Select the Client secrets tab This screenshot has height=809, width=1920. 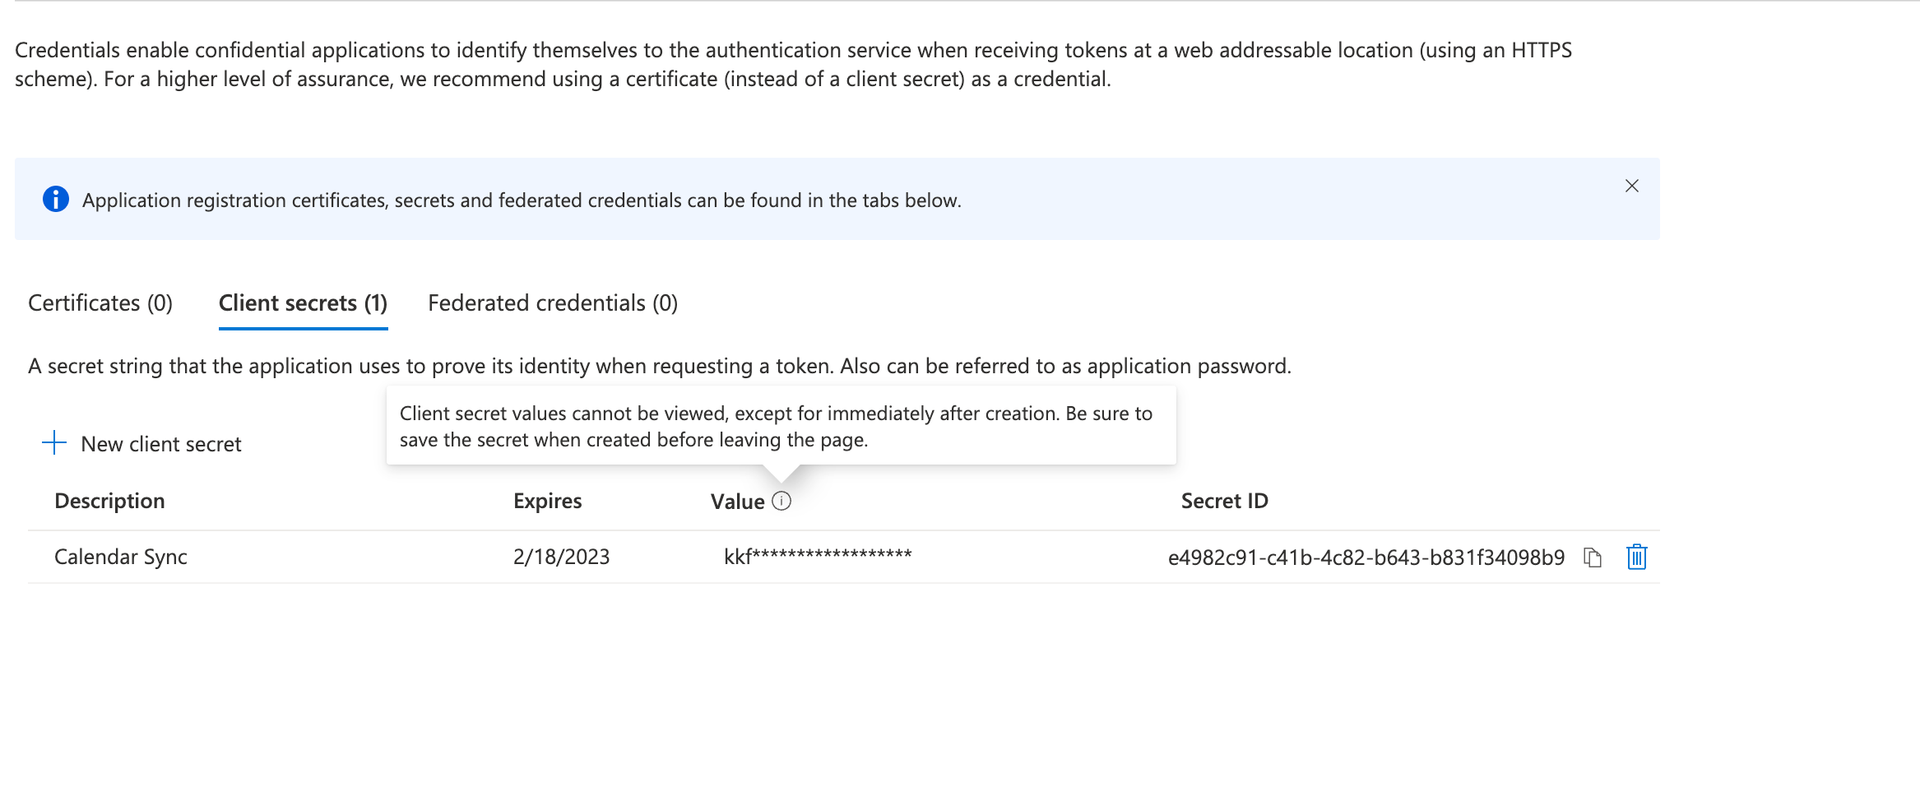tap(303, 302)
